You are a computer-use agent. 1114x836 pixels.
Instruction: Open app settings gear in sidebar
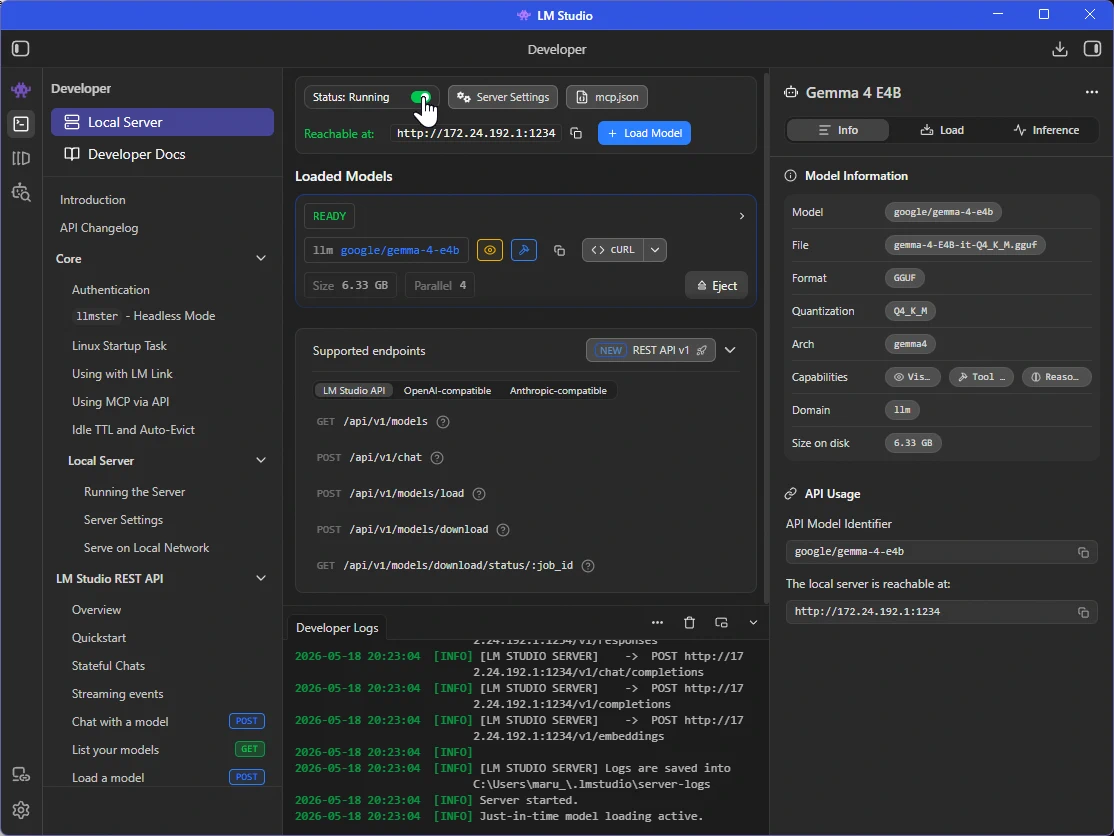click(21, 810)
